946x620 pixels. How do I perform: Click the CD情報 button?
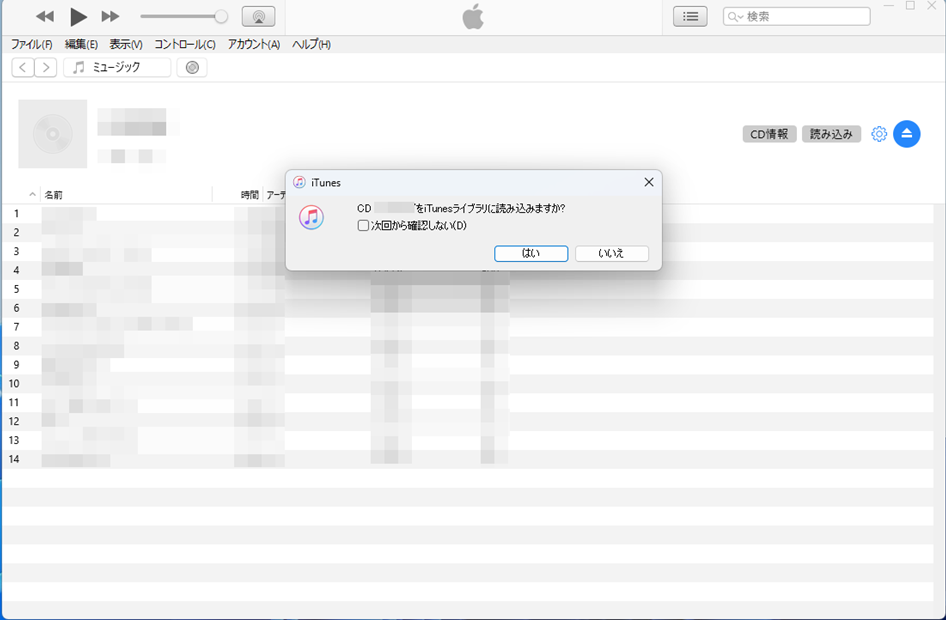click(769, 134)
